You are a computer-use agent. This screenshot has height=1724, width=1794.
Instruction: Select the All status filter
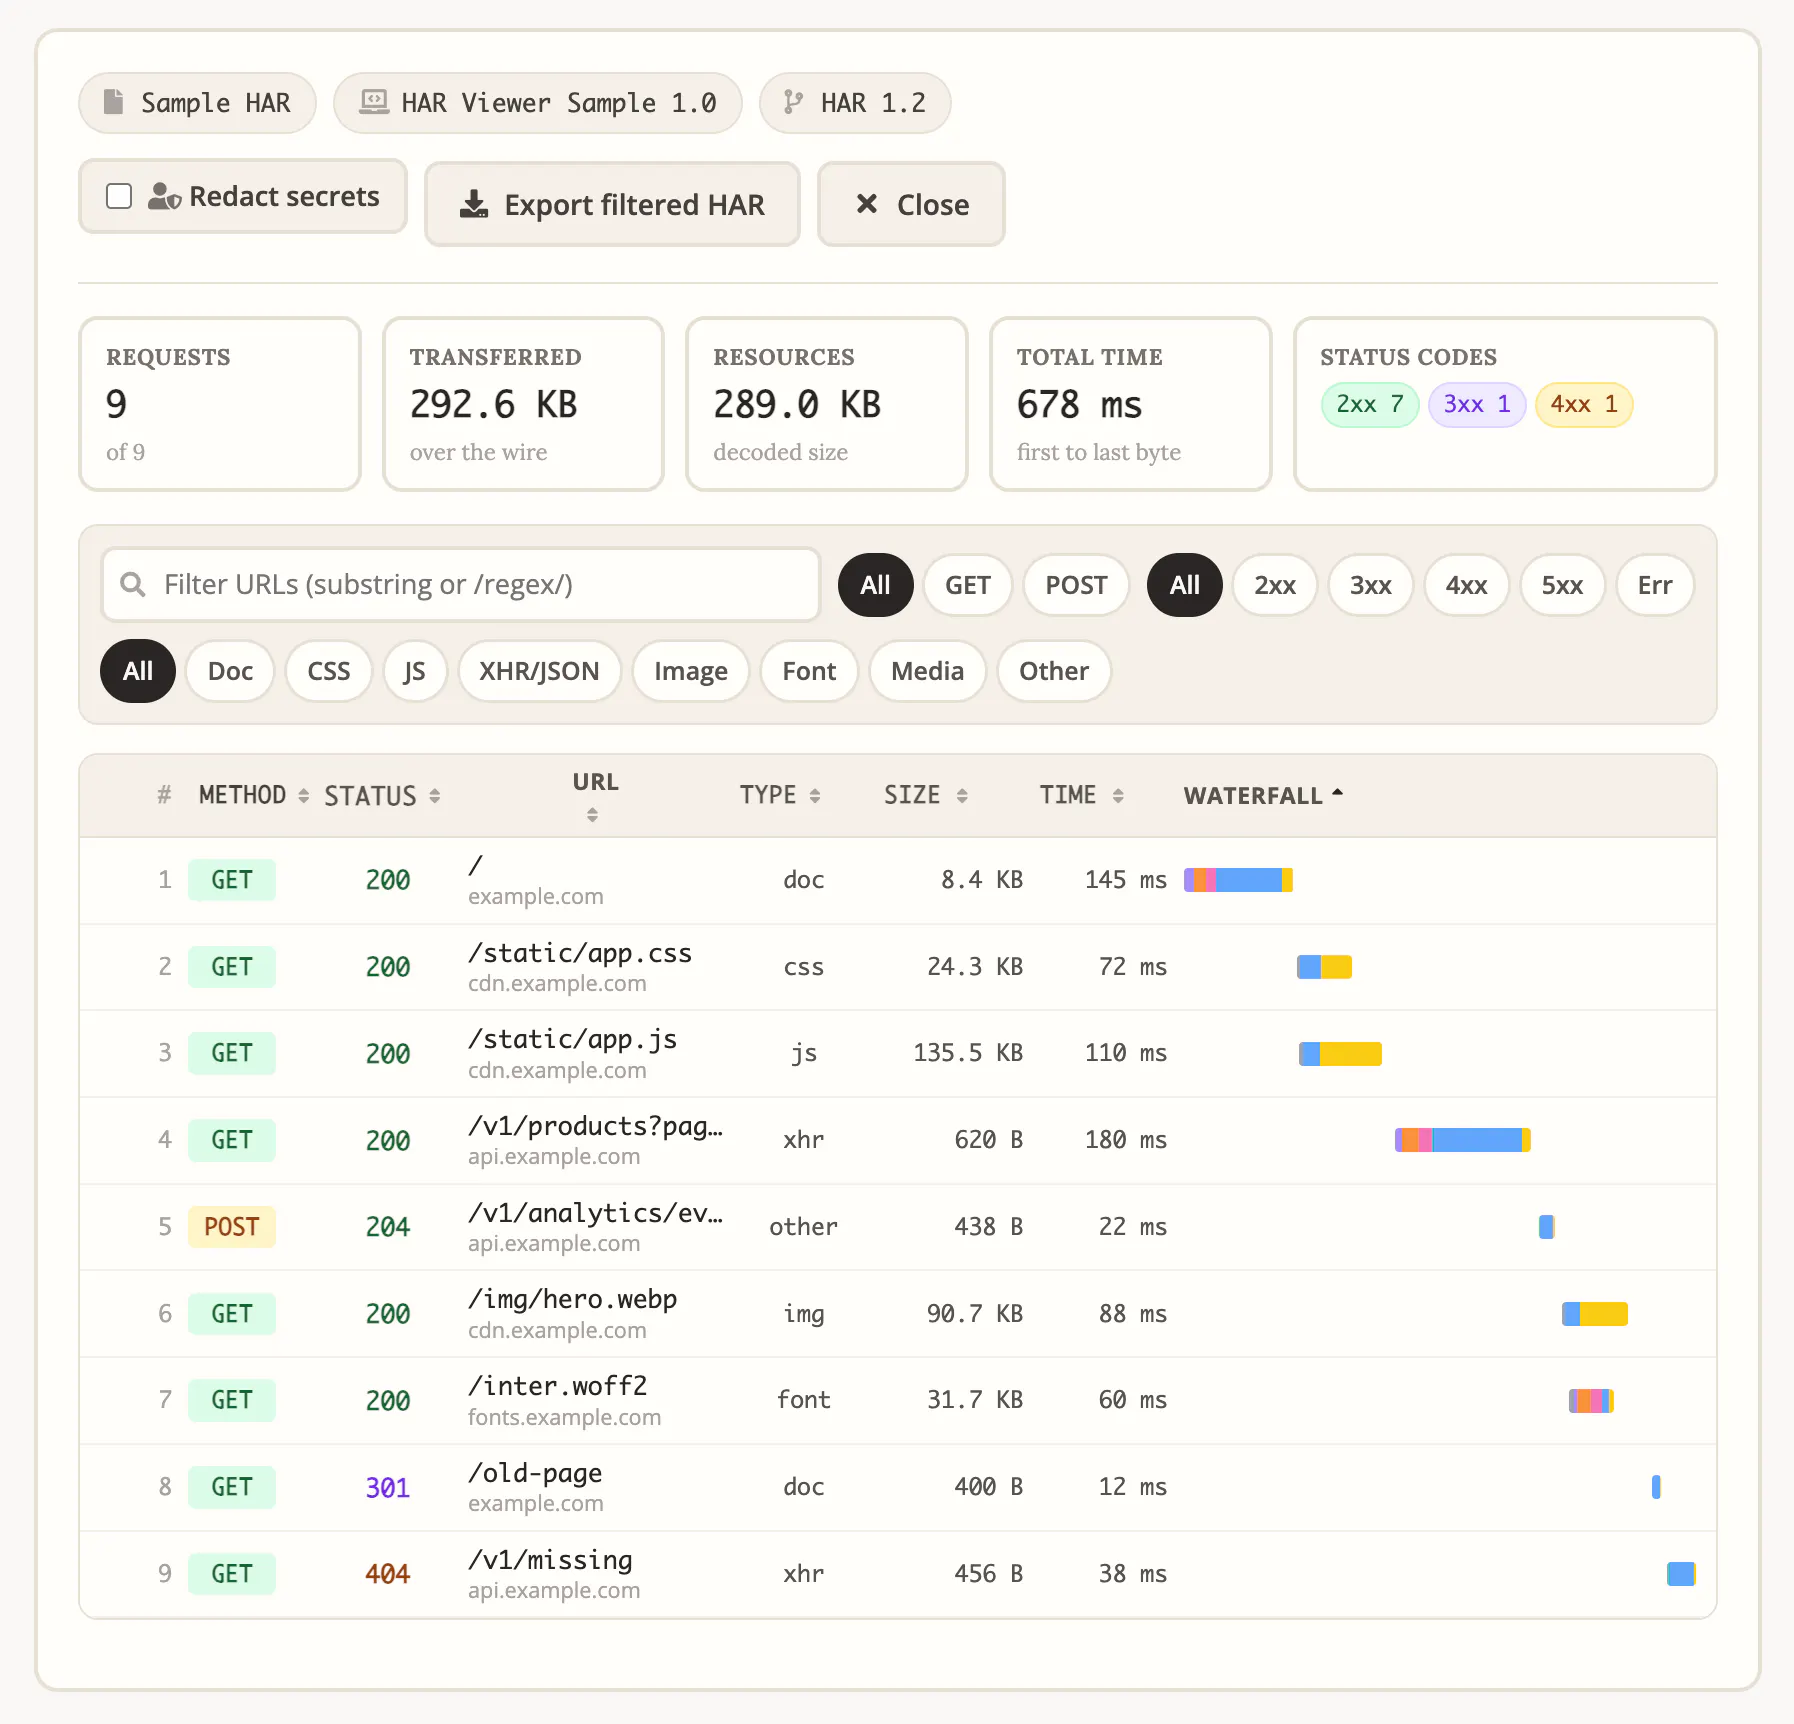pyautogui.click(x=1184, y=585)
